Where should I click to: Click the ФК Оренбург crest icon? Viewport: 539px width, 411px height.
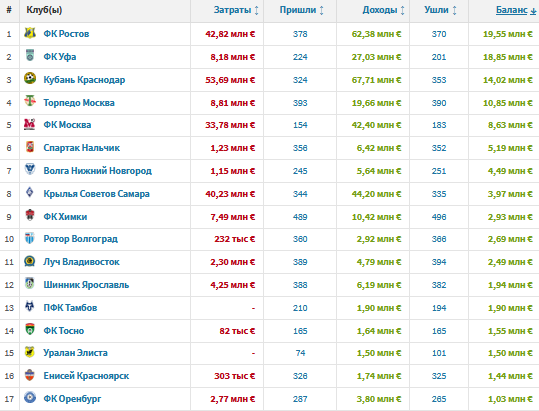(30, 398)
